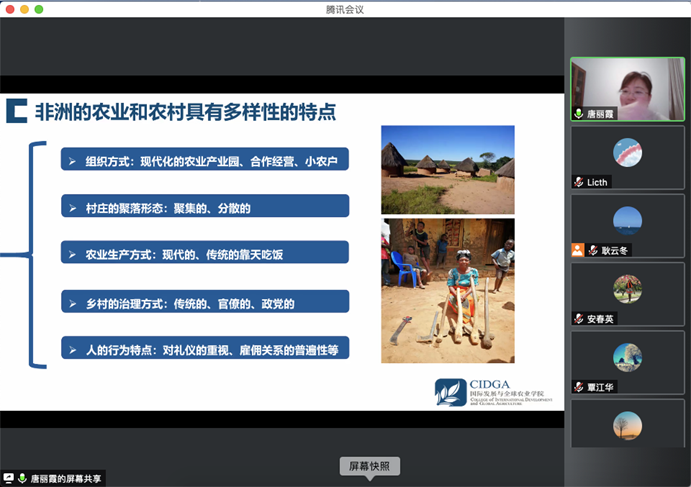Click the muted mic icon beside 覃江华
691x487 pixels.
click(x=578, y=387)
